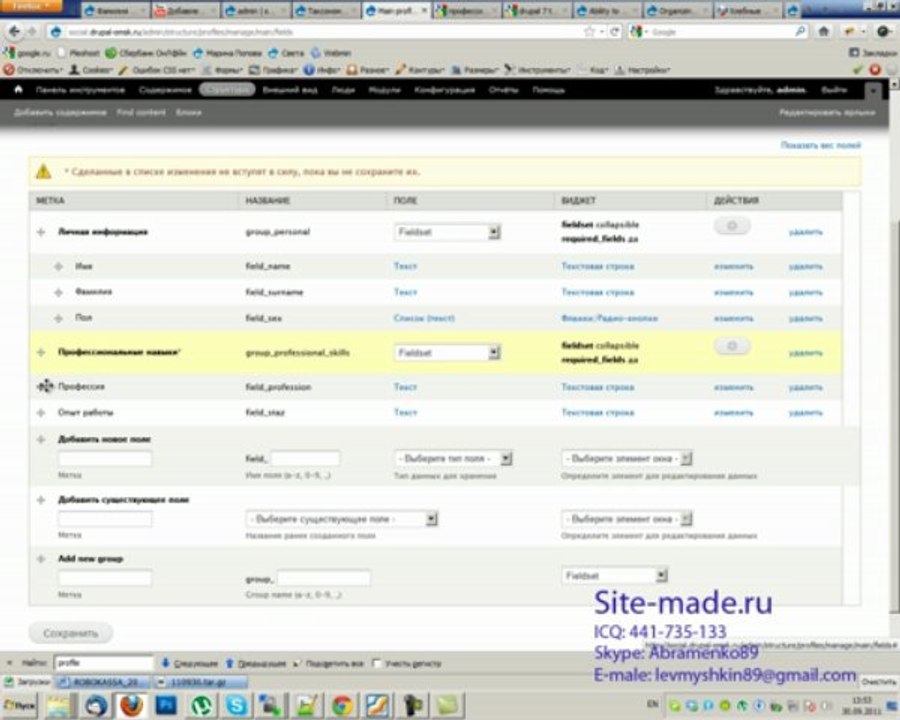The image size is (900, 720).
Task: Open the Формы developer toolbar menu
Action: pos(222,69)
